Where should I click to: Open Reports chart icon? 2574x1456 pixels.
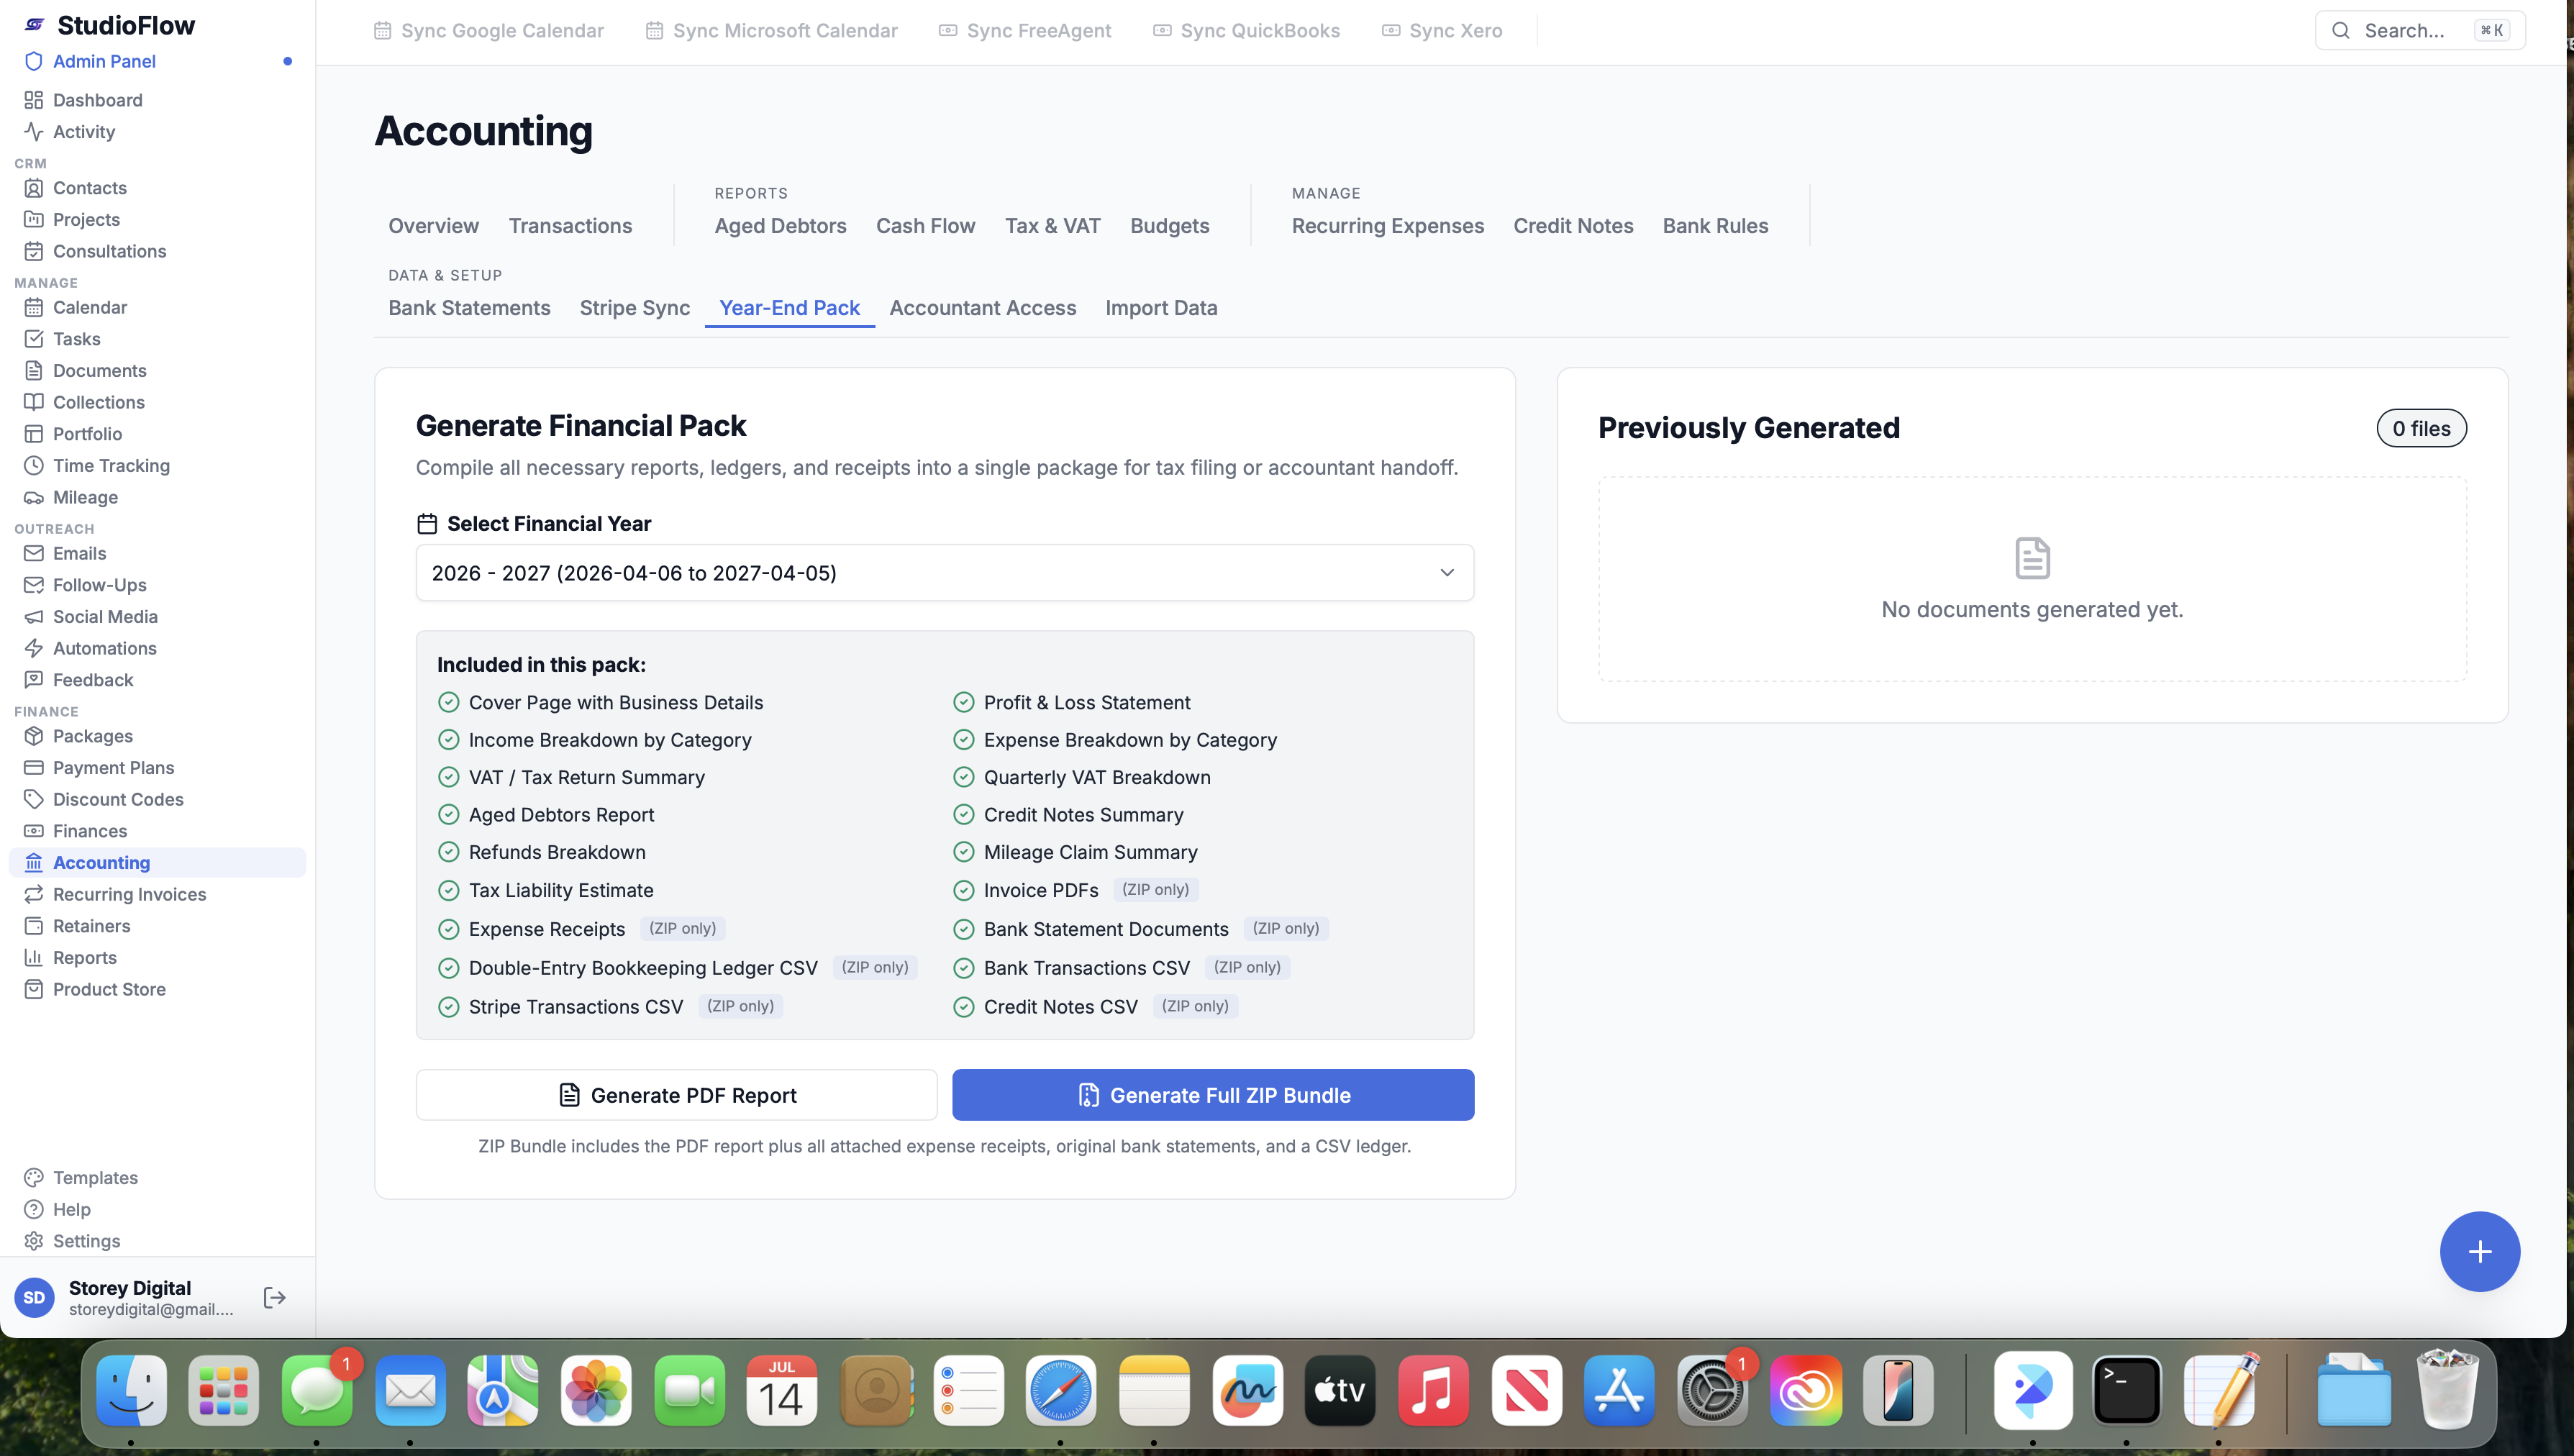(x=34, y=958)
